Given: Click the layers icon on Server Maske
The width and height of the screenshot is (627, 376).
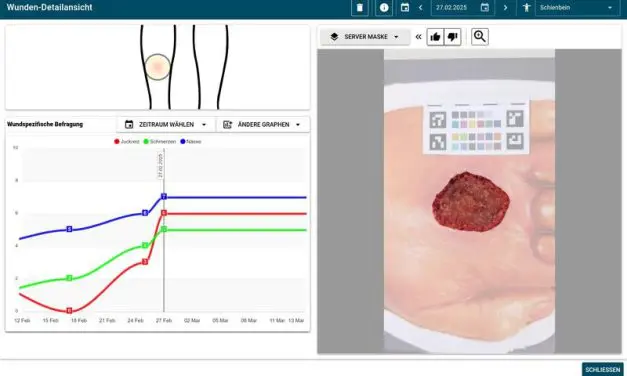Looking at the screenshot, I should point(334,37).
